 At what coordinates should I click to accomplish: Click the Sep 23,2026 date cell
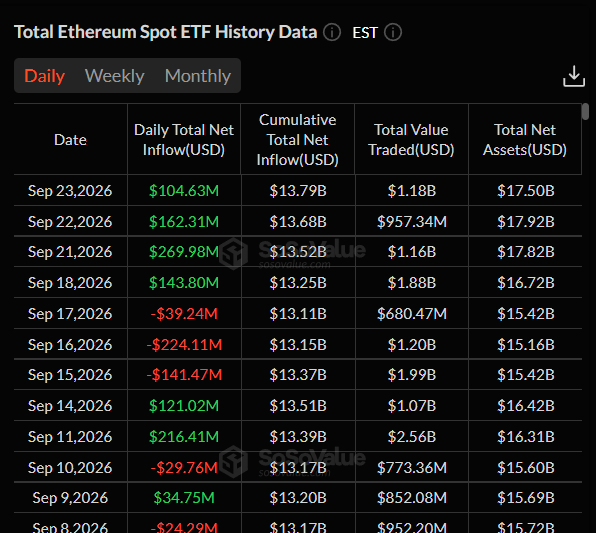70,190
